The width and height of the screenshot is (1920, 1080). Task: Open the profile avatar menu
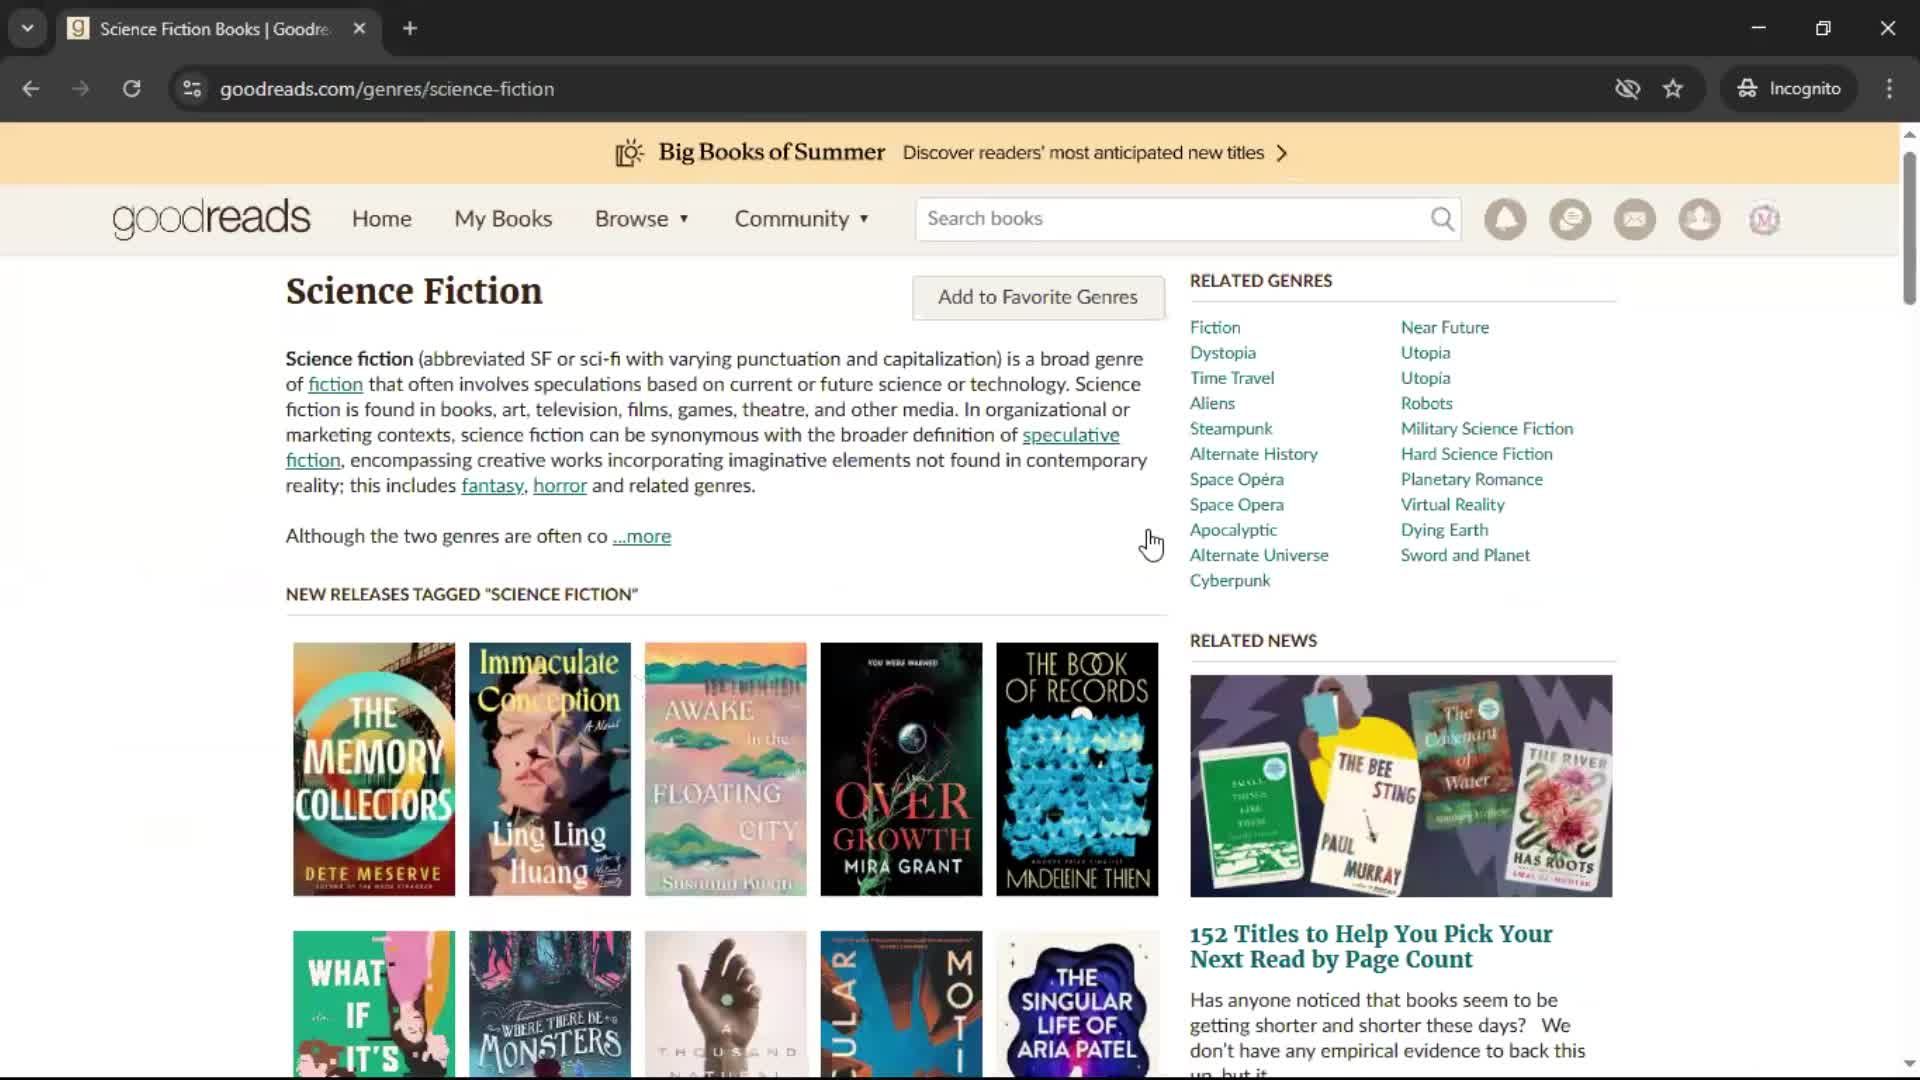coord(1764,219)
